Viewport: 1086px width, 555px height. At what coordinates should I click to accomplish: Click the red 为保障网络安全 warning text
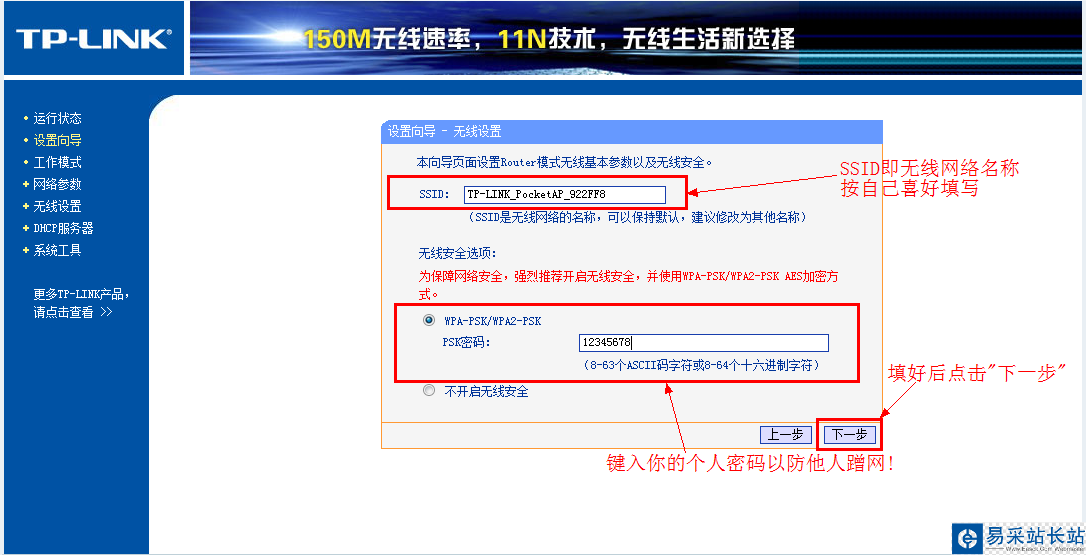coord(628,285)
